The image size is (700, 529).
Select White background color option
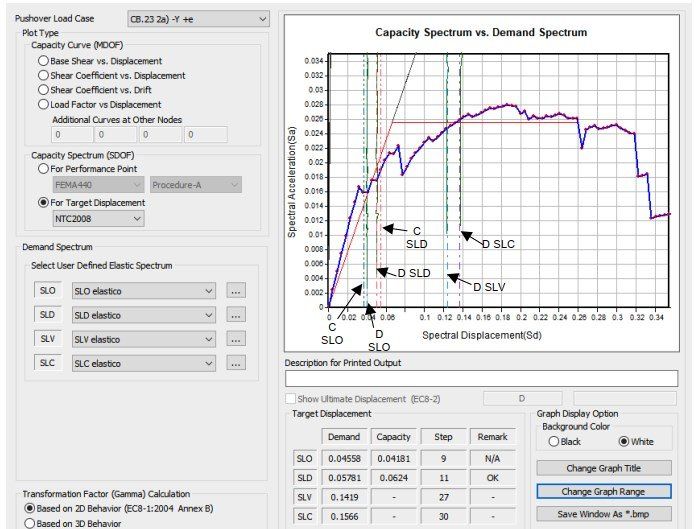(624, 442)
